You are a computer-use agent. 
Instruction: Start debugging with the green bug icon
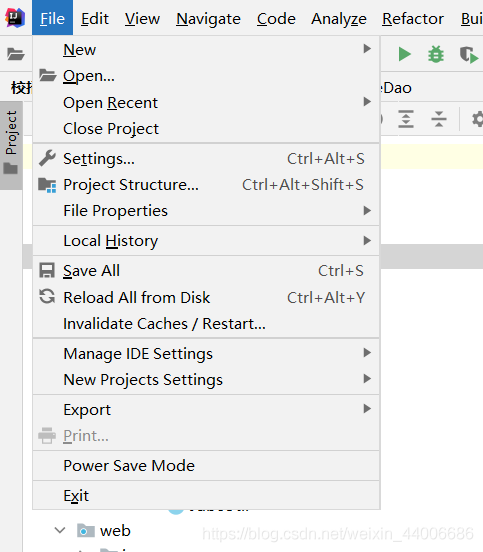click(x=436, y=54)
